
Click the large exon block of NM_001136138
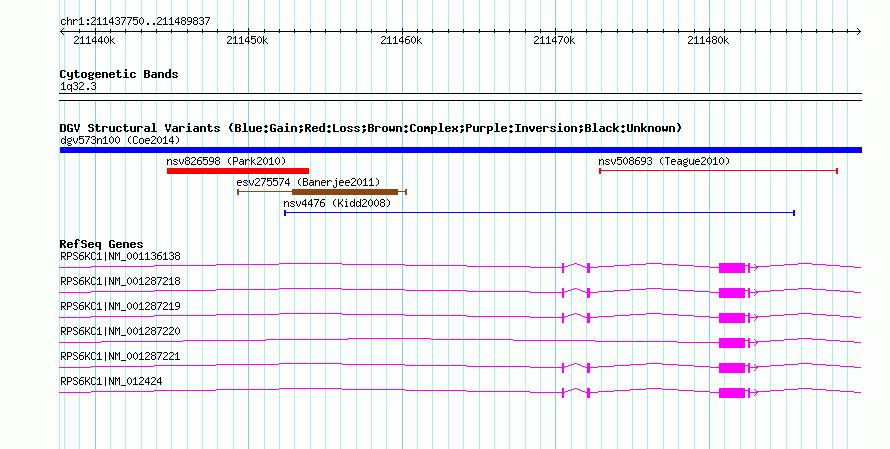(x=732, y=268)
